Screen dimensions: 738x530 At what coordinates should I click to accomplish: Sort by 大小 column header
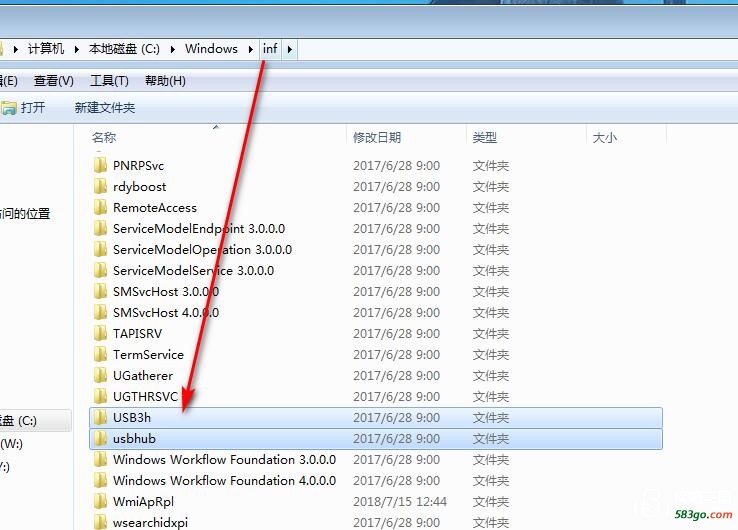pyautogui.click(x=605, y=137)
